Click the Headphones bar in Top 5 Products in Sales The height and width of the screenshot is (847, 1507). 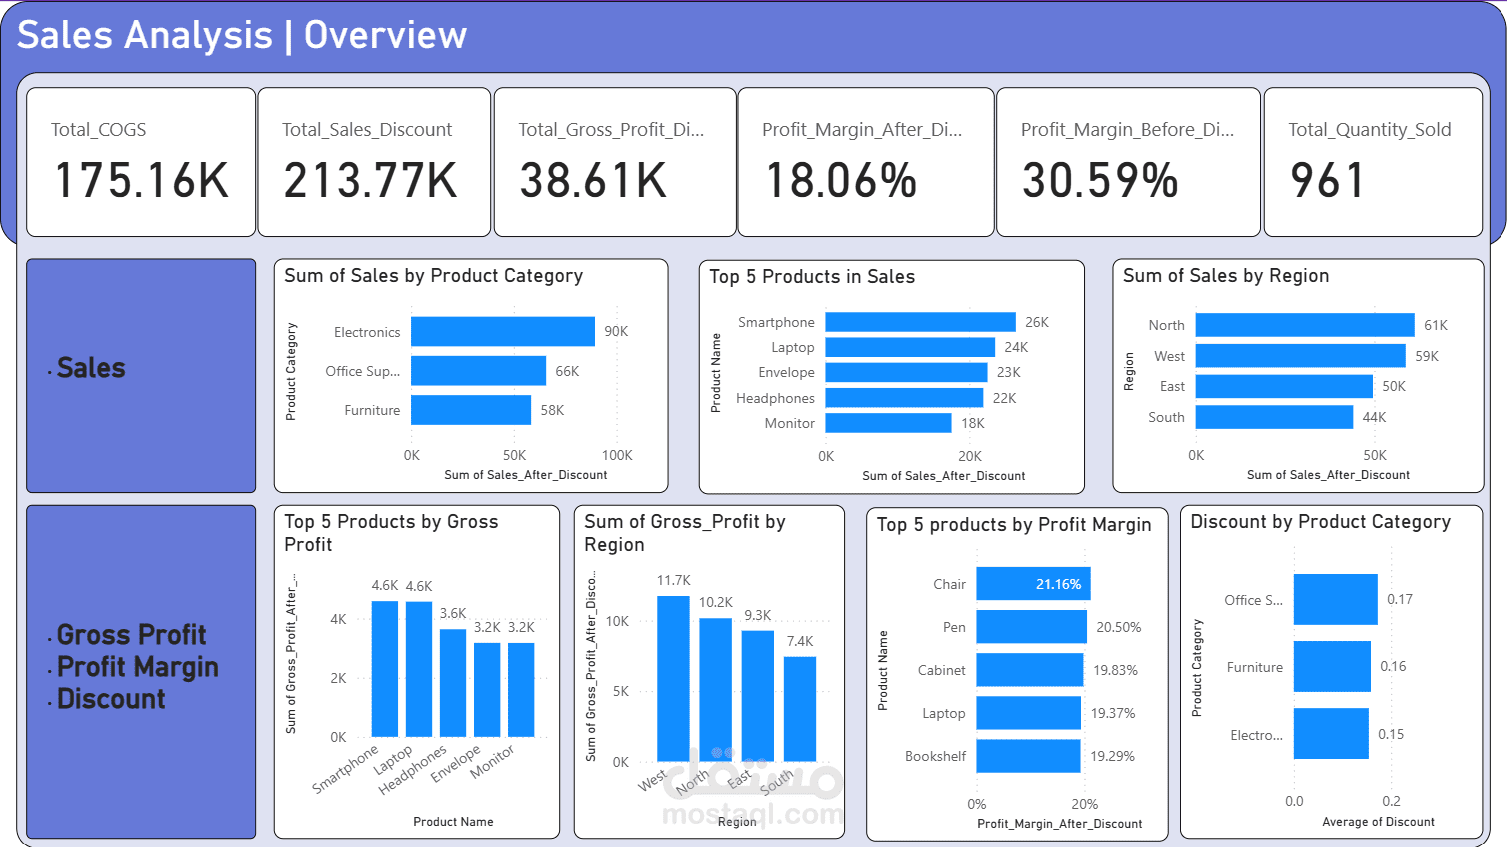point(905,398)
